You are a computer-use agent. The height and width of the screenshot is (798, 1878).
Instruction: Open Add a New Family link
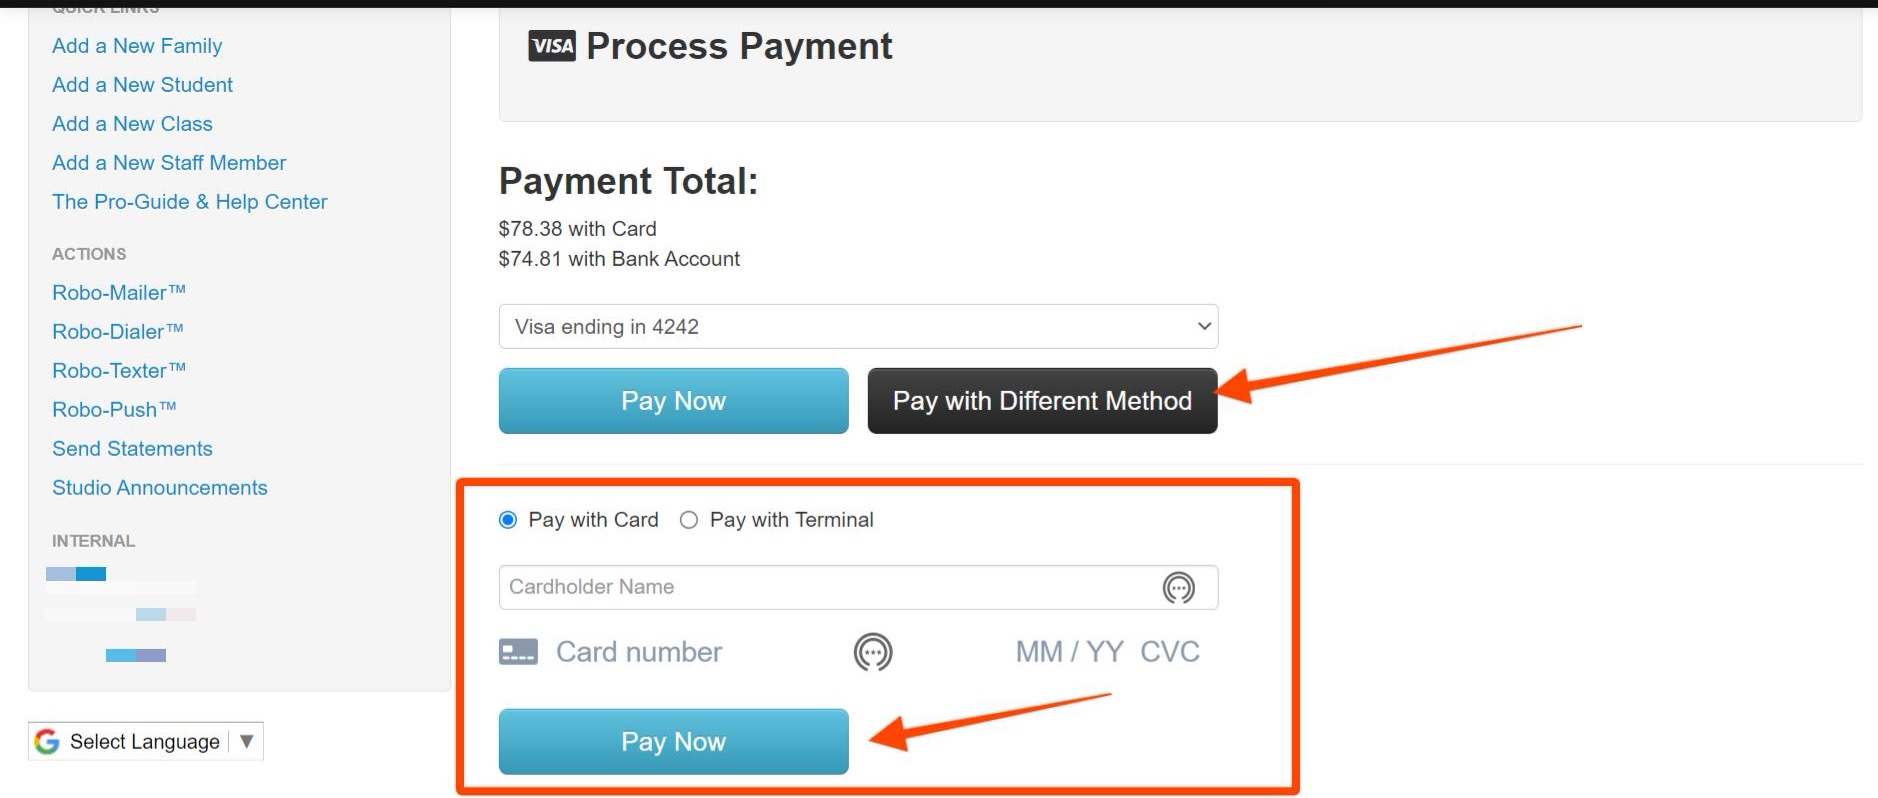tap(137, 46)
